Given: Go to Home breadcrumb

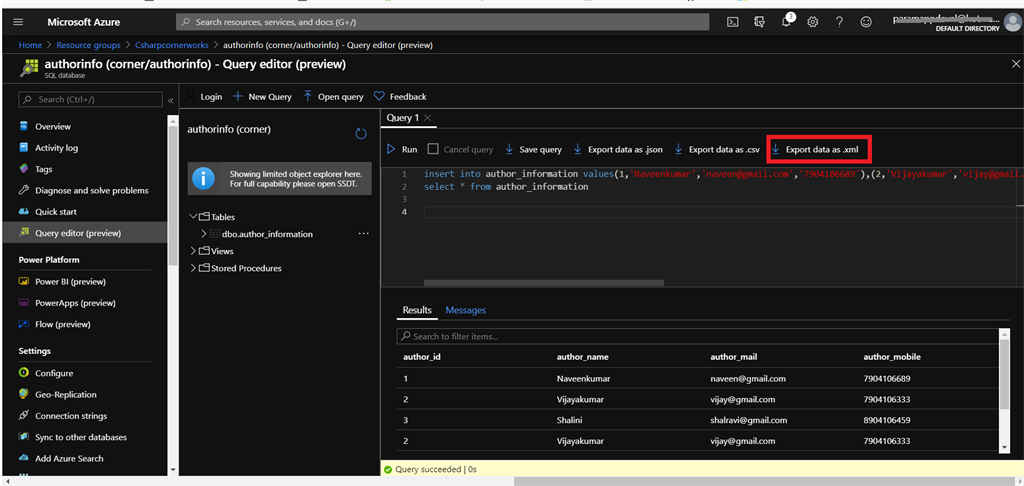Looking at the screenshot, I should (x=30, y=45).
